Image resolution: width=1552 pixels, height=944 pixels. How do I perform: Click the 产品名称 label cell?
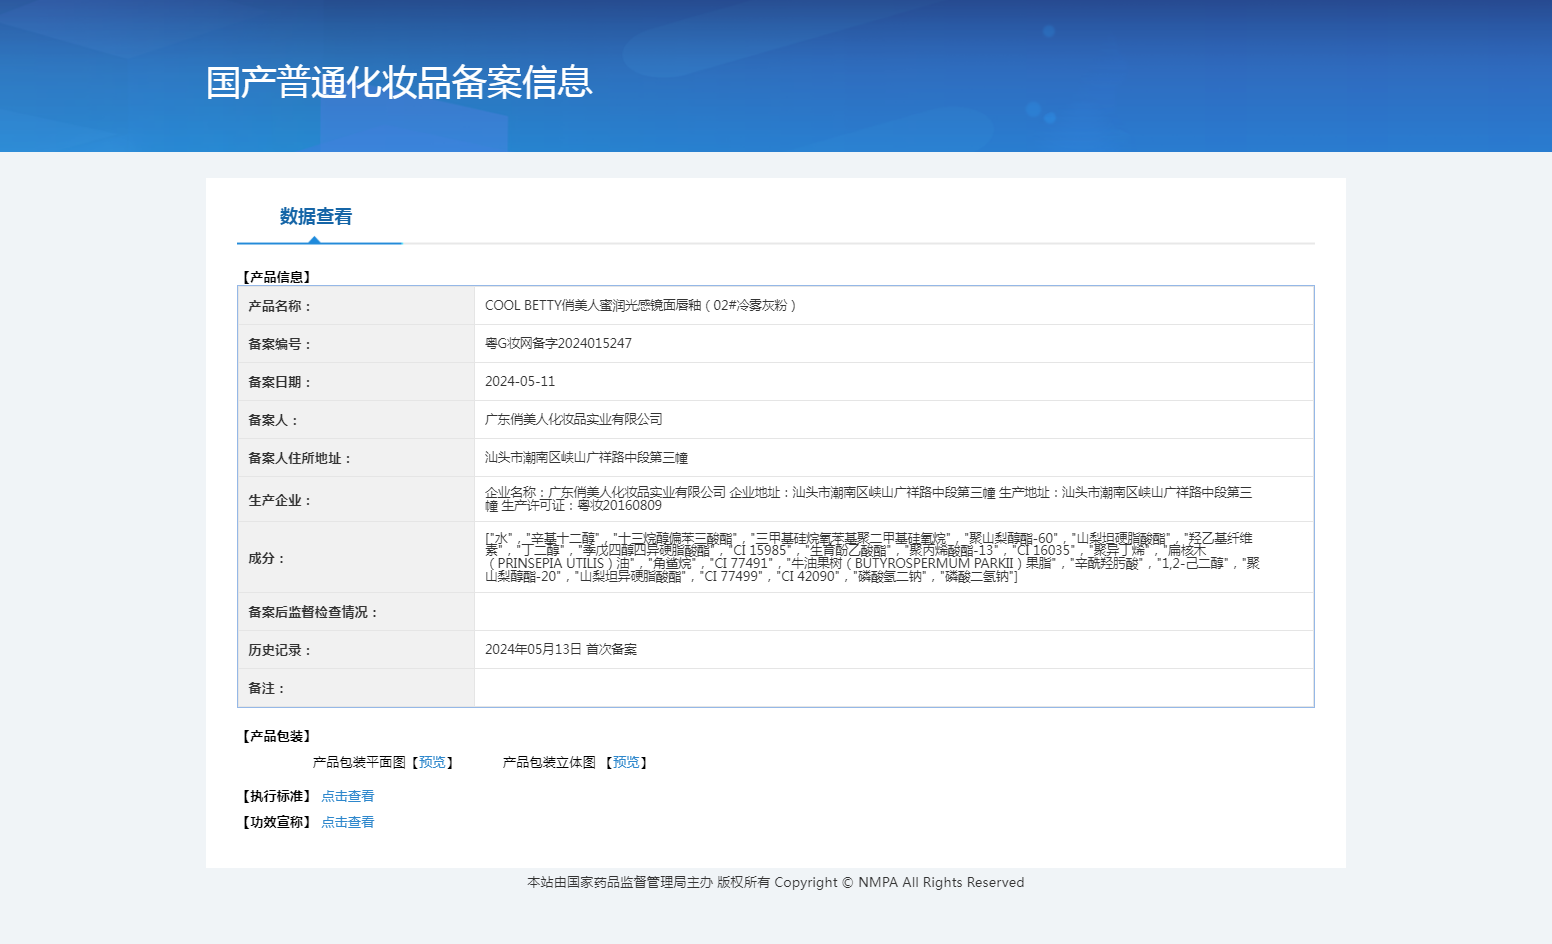pos(280,306)
